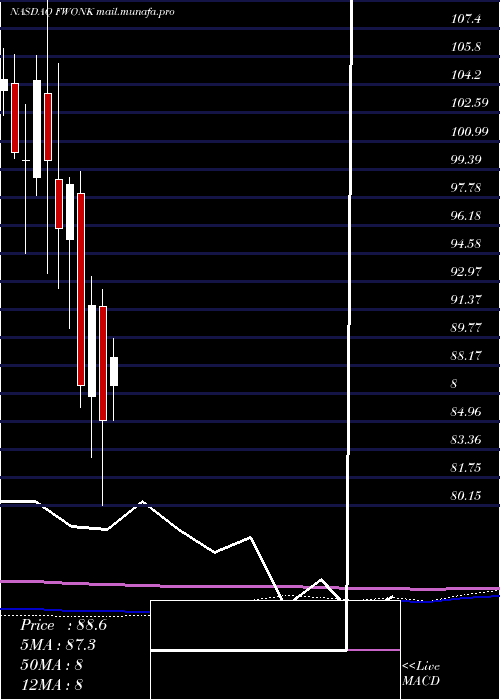This screenshot has width=500, height=700.
Task: Click the 104.2 price axis label
Action: pos(466,75)
